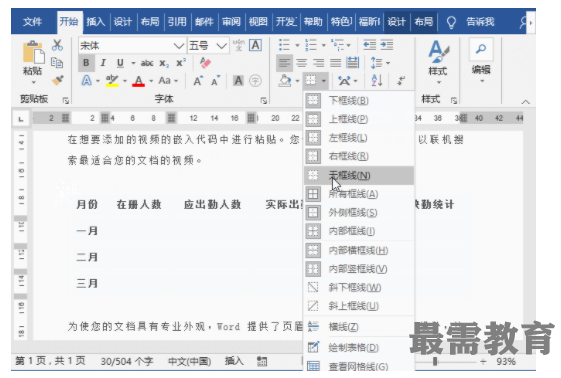This screenshot has width=561, height=378.
Task: Click the 中文(中国) language indicator
Action: click(190, 361)
